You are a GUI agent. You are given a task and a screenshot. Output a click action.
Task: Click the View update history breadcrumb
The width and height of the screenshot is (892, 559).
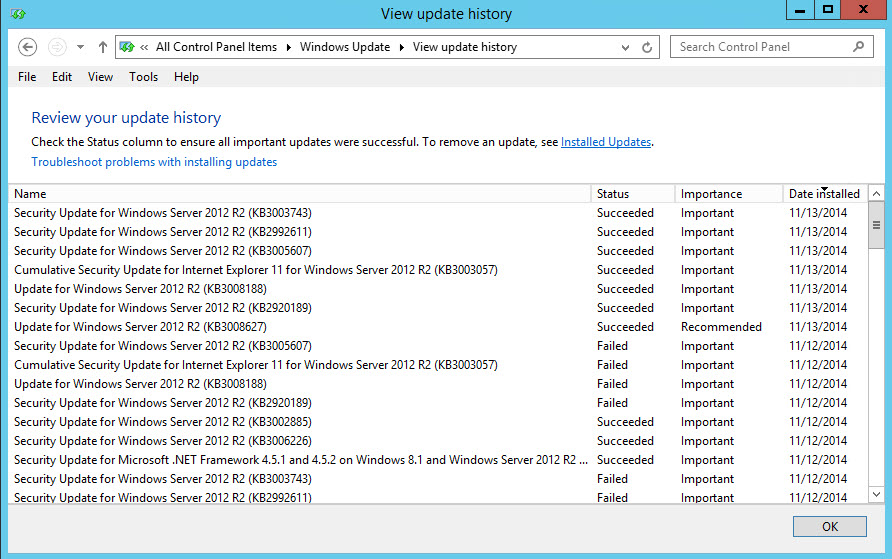465,47
